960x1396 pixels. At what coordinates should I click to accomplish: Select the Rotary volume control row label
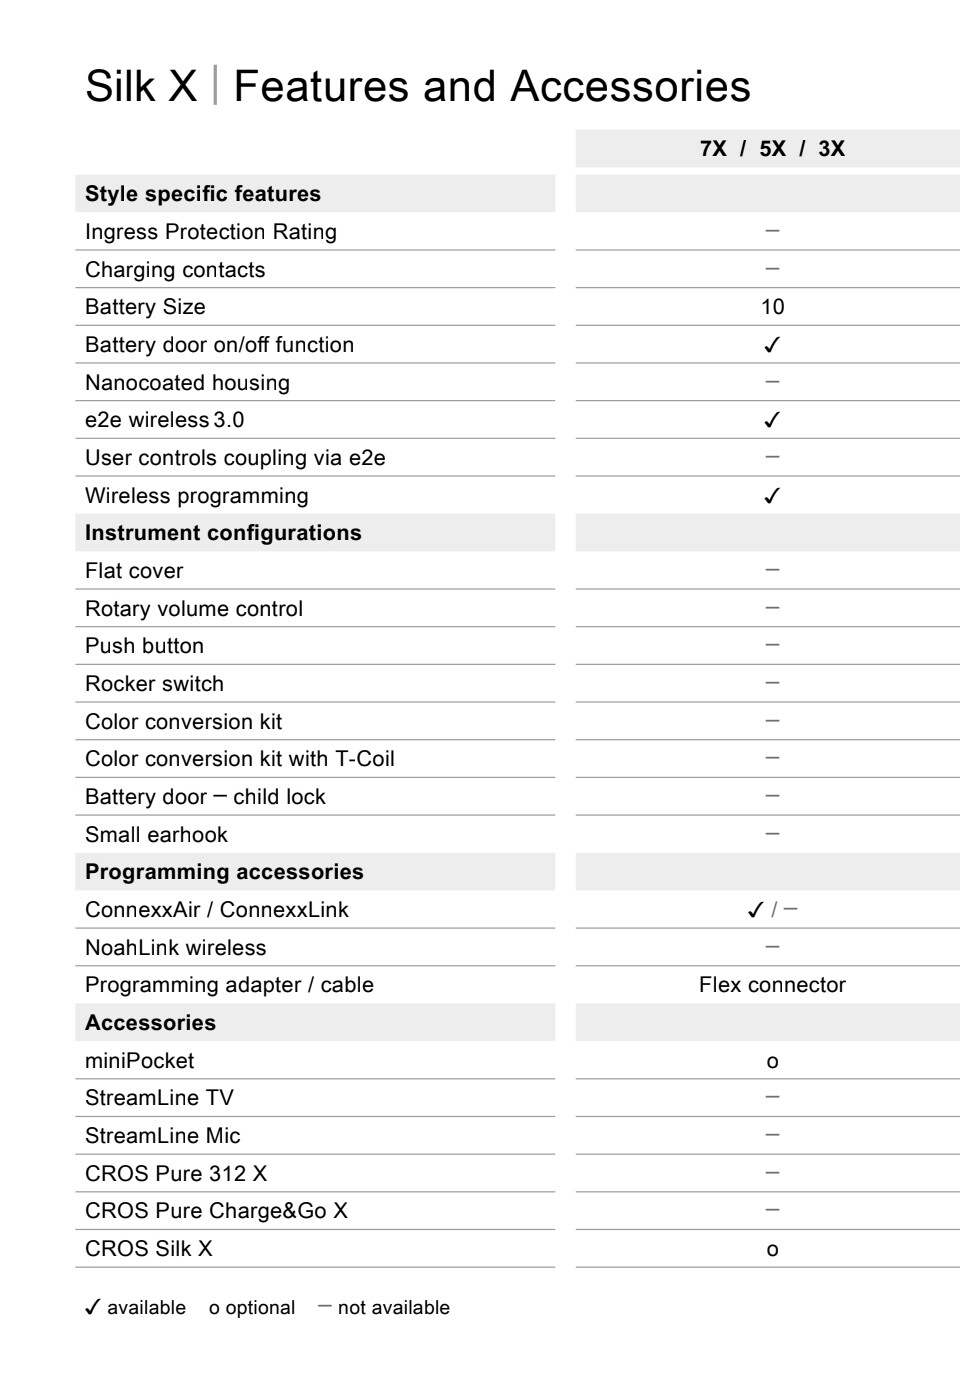point(194,609)
